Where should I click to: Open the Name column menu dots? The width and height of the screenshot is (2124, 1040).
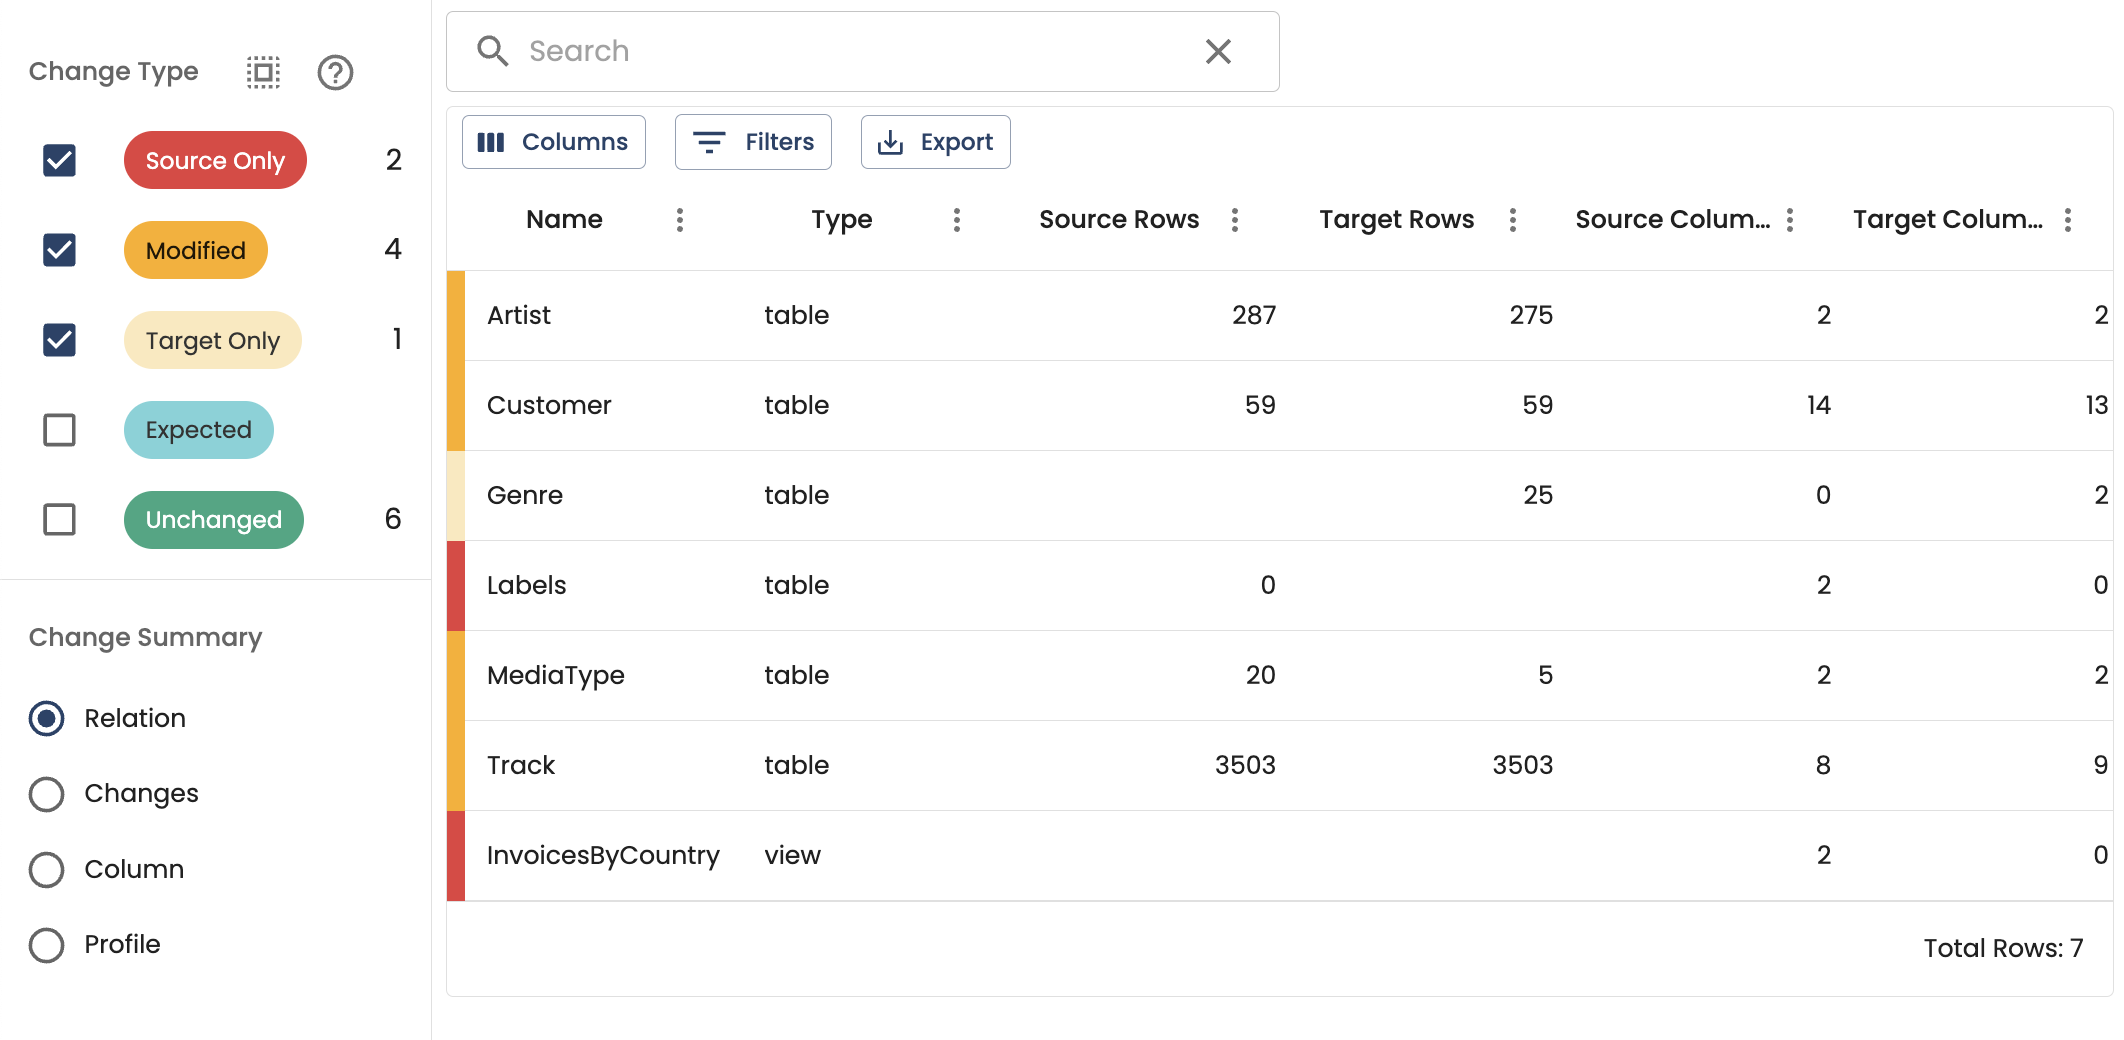click(680, 220)
